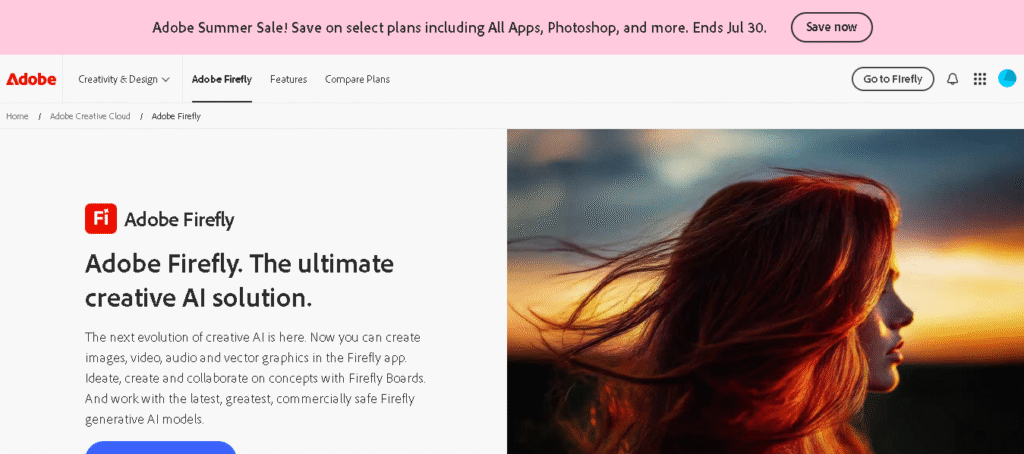Click the red Firefly Fi logo icon
This screenshot has height=454, width=1024.
point(101,219)
